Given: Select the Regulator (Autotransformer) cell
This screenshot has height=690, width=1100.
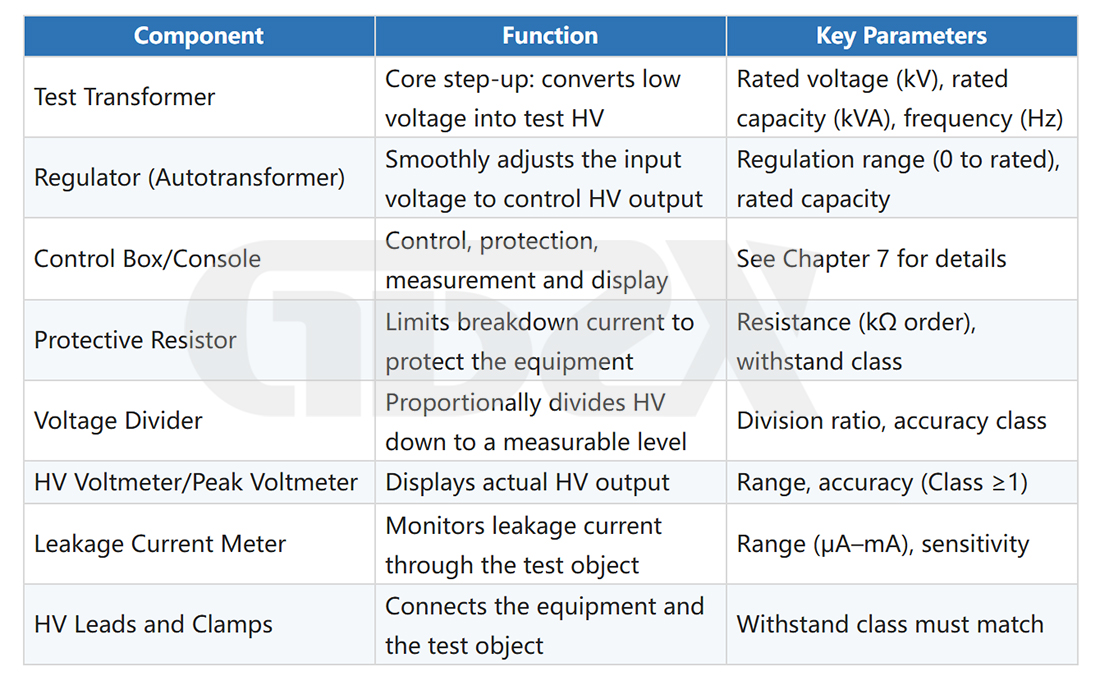Looking at the screenshot, I should click(x=199, y=177).
